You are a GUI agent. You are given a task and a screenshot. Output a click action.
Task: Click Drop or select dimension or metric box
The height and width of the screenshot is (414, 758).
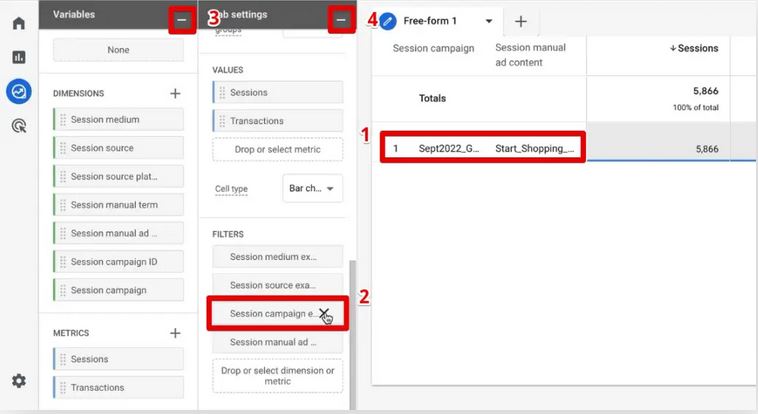point(277,376)
